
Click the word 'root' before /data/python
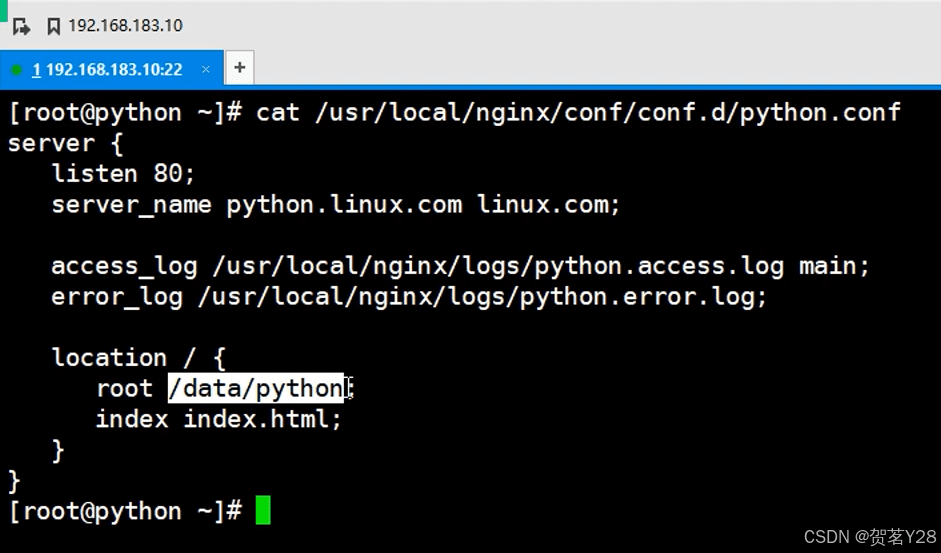point(124,388)
